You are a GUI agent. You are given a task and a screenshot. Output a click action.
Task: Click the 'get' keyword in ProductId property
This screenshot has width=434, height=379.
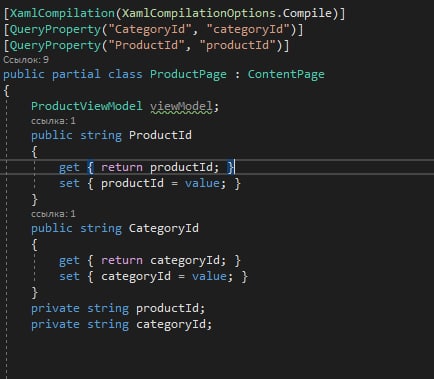point(69,167)
